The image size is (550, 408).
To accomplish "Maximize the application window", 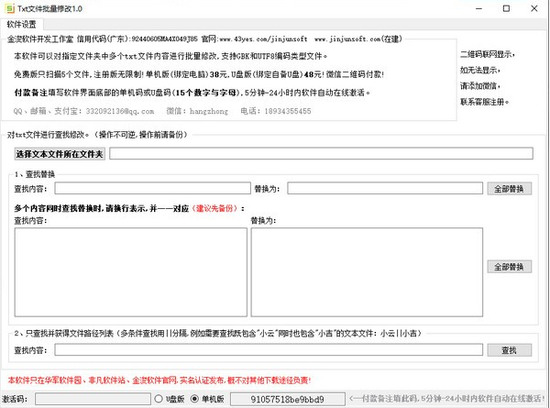I will point(507,8).
